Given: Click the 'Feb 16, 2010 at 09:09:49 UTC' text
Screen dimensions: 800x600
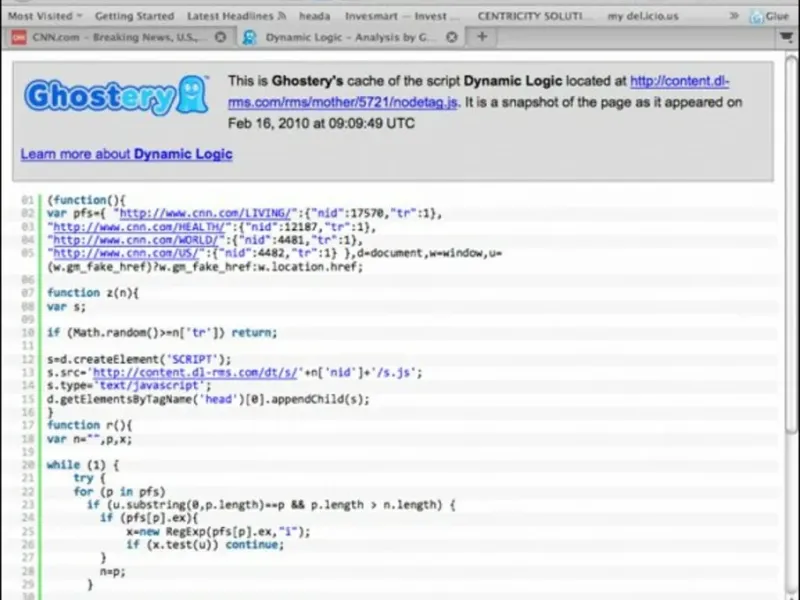Looking at the screenshot, I should 321,123.
